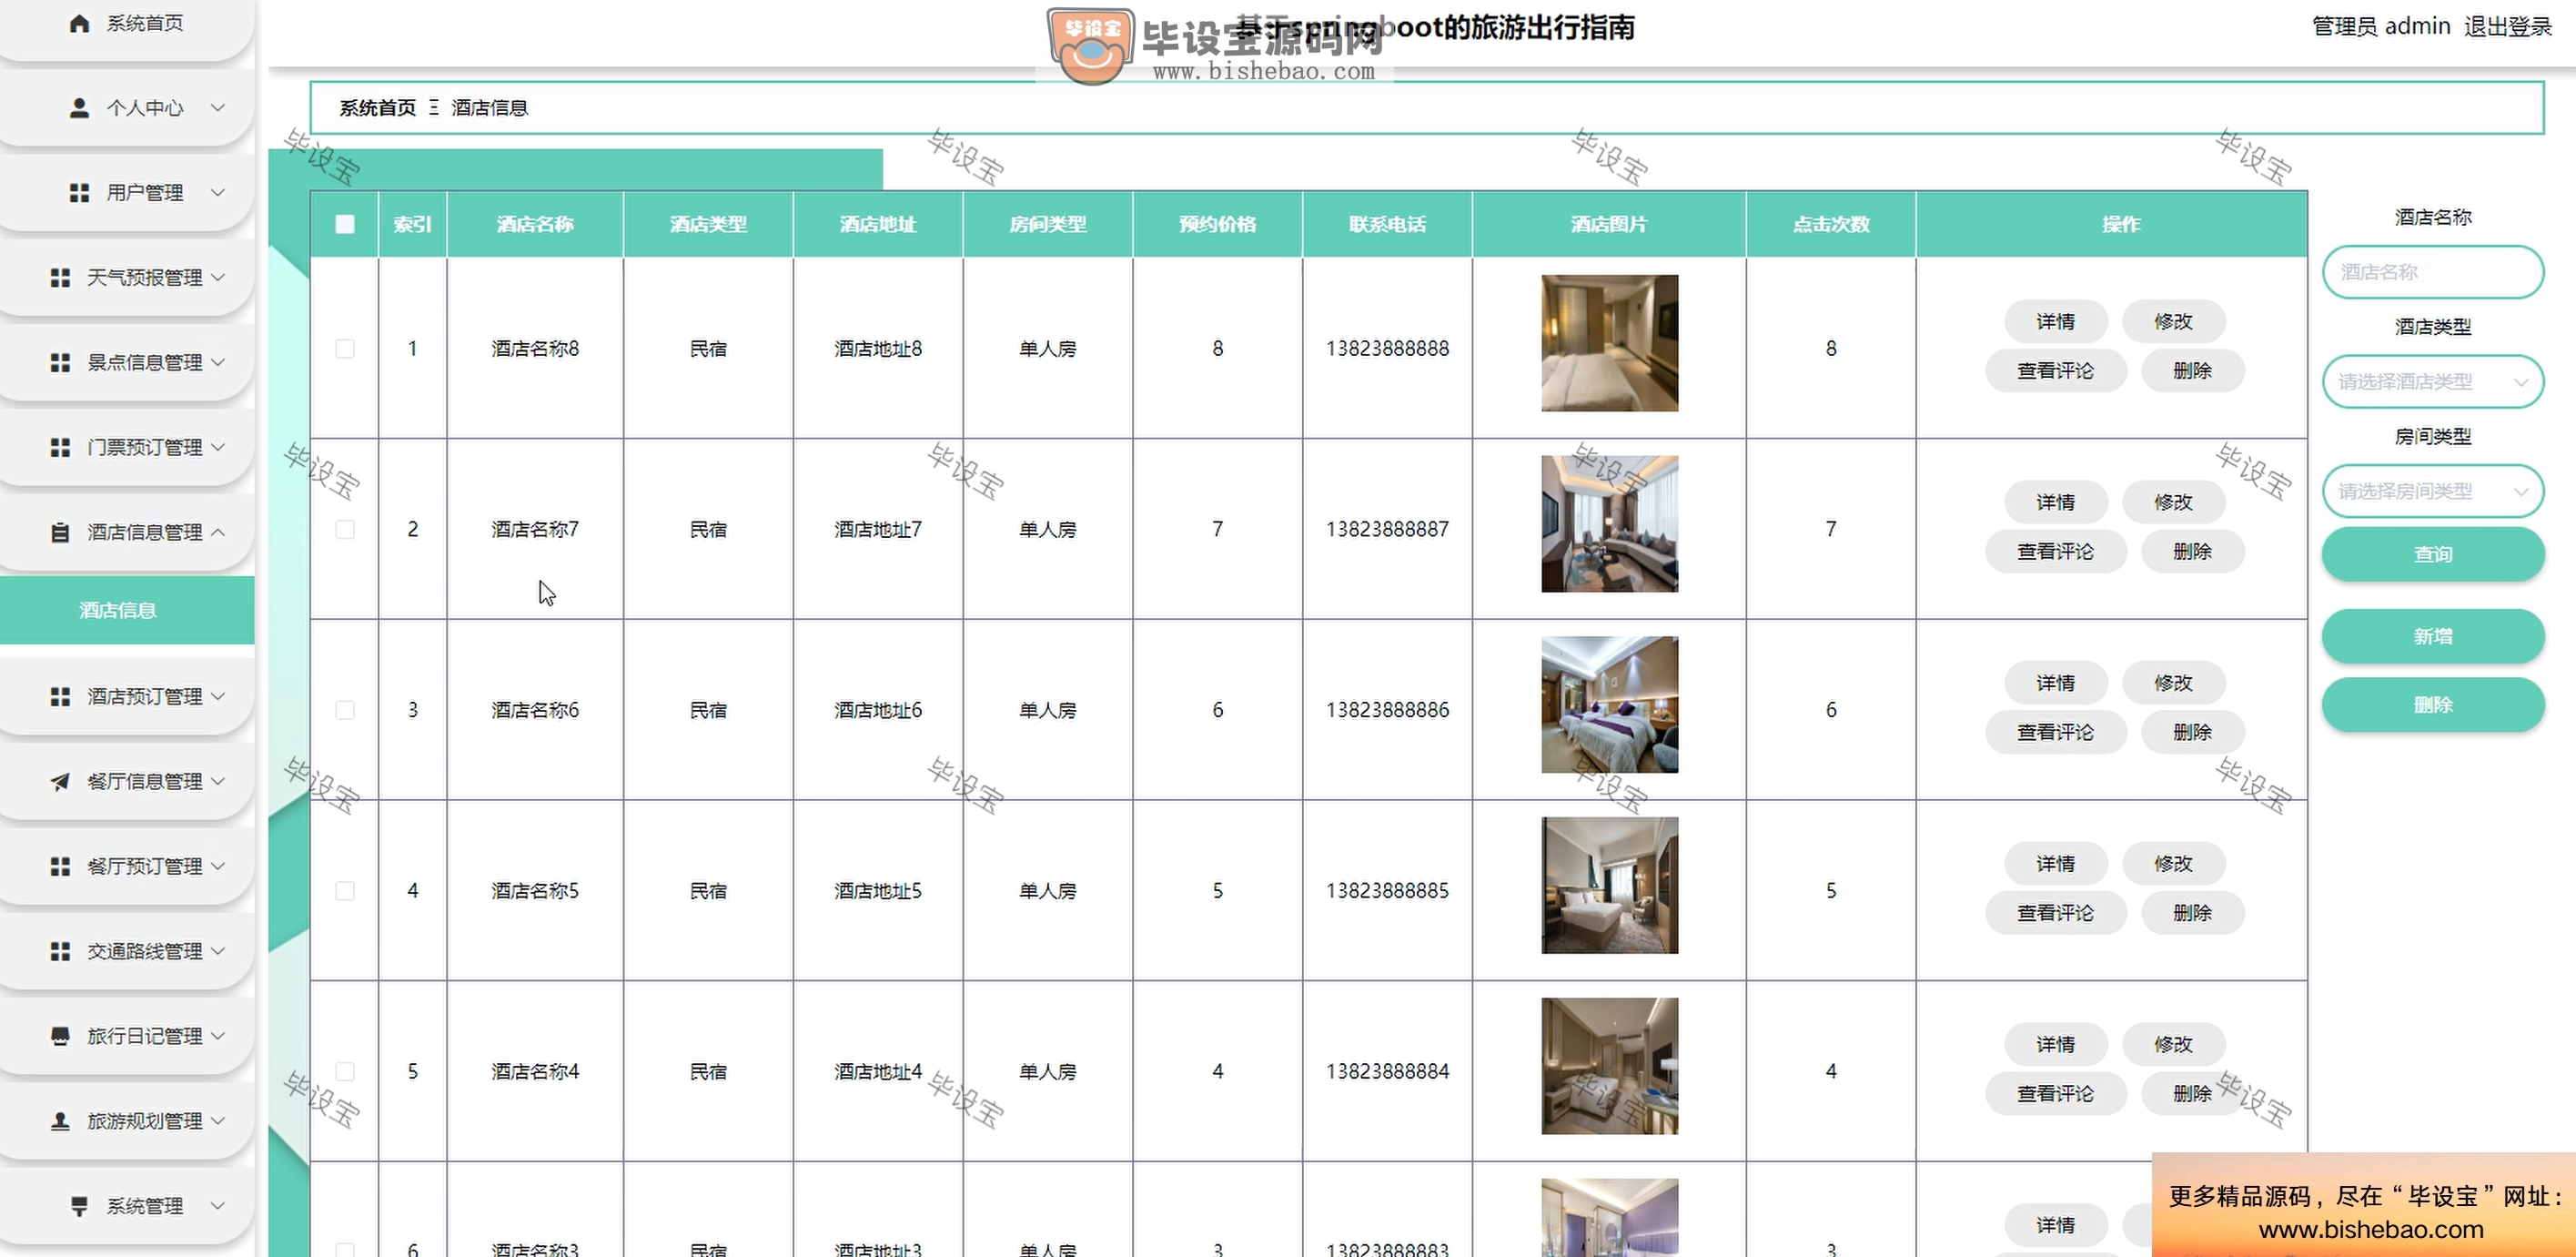The height and width of the screenshot is (1257, 2576).
Task: Click the grid icon beside 餐厅预订管理
Action: (x=60, y=866)
